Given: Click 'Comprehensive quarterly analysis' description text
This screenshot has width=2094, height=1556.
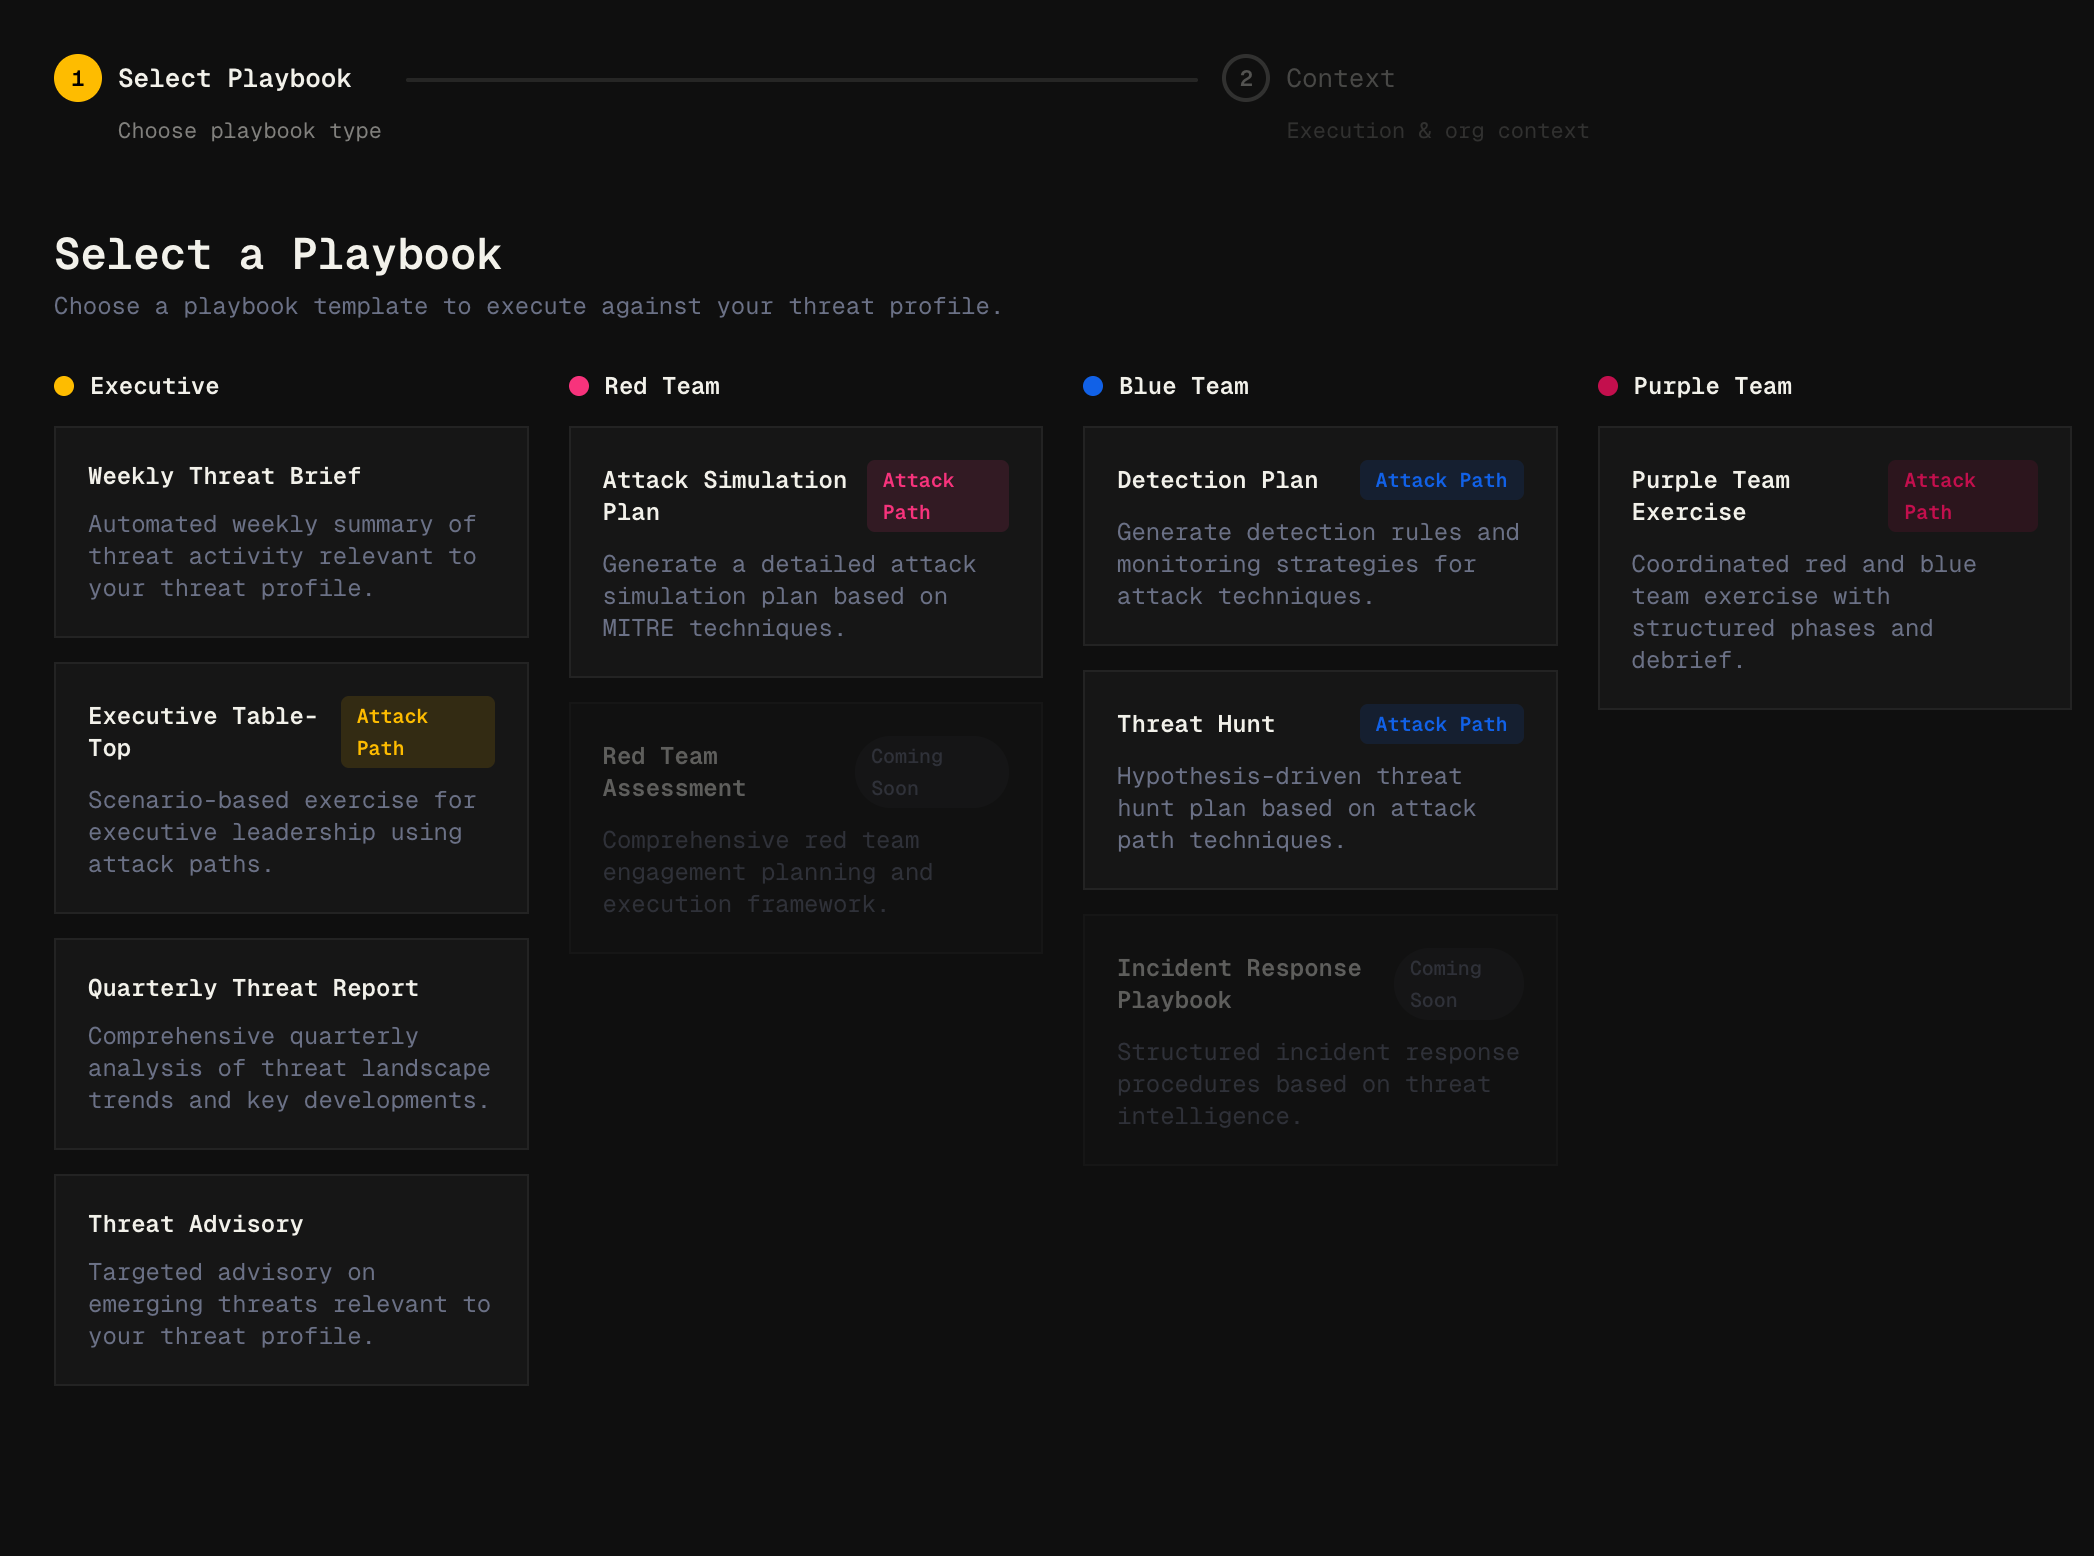Looking at the screenshot, I should (x=289, y=1068).
